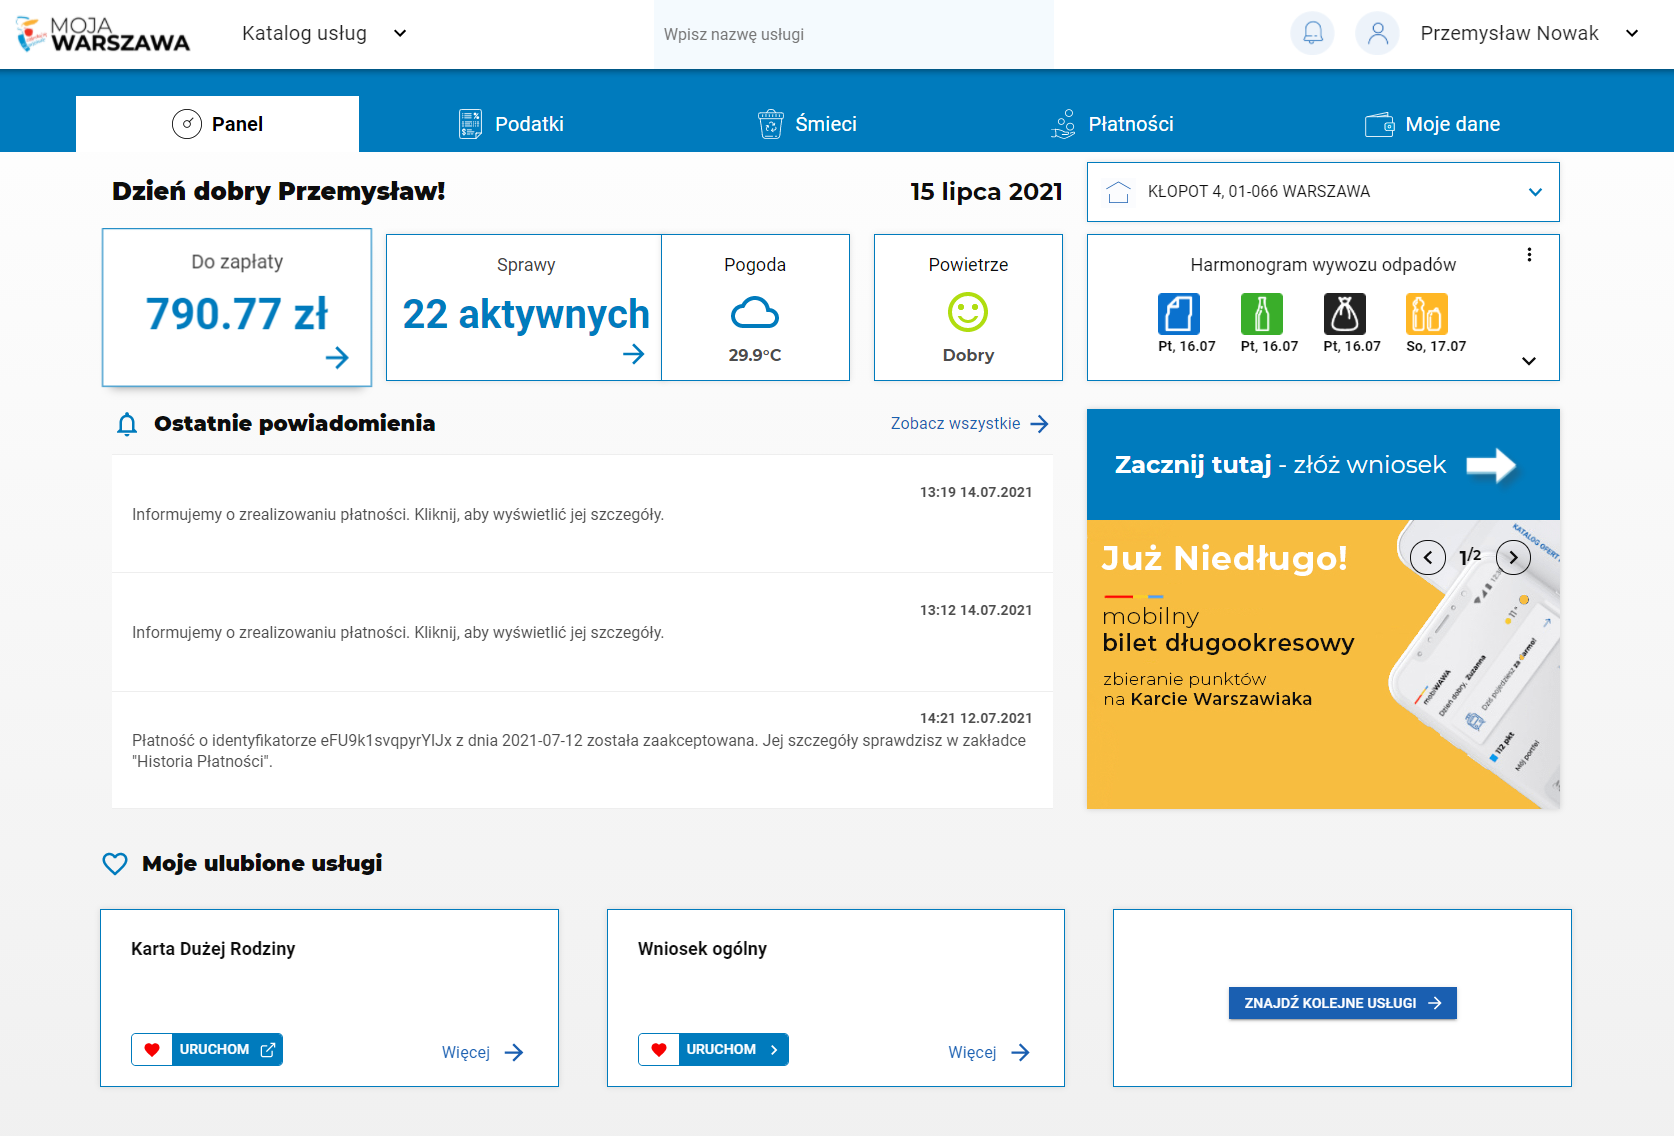Click the orange plastic waste icon
The width and height of the screenshot is (1674, 1136).
click(1426, 314)
